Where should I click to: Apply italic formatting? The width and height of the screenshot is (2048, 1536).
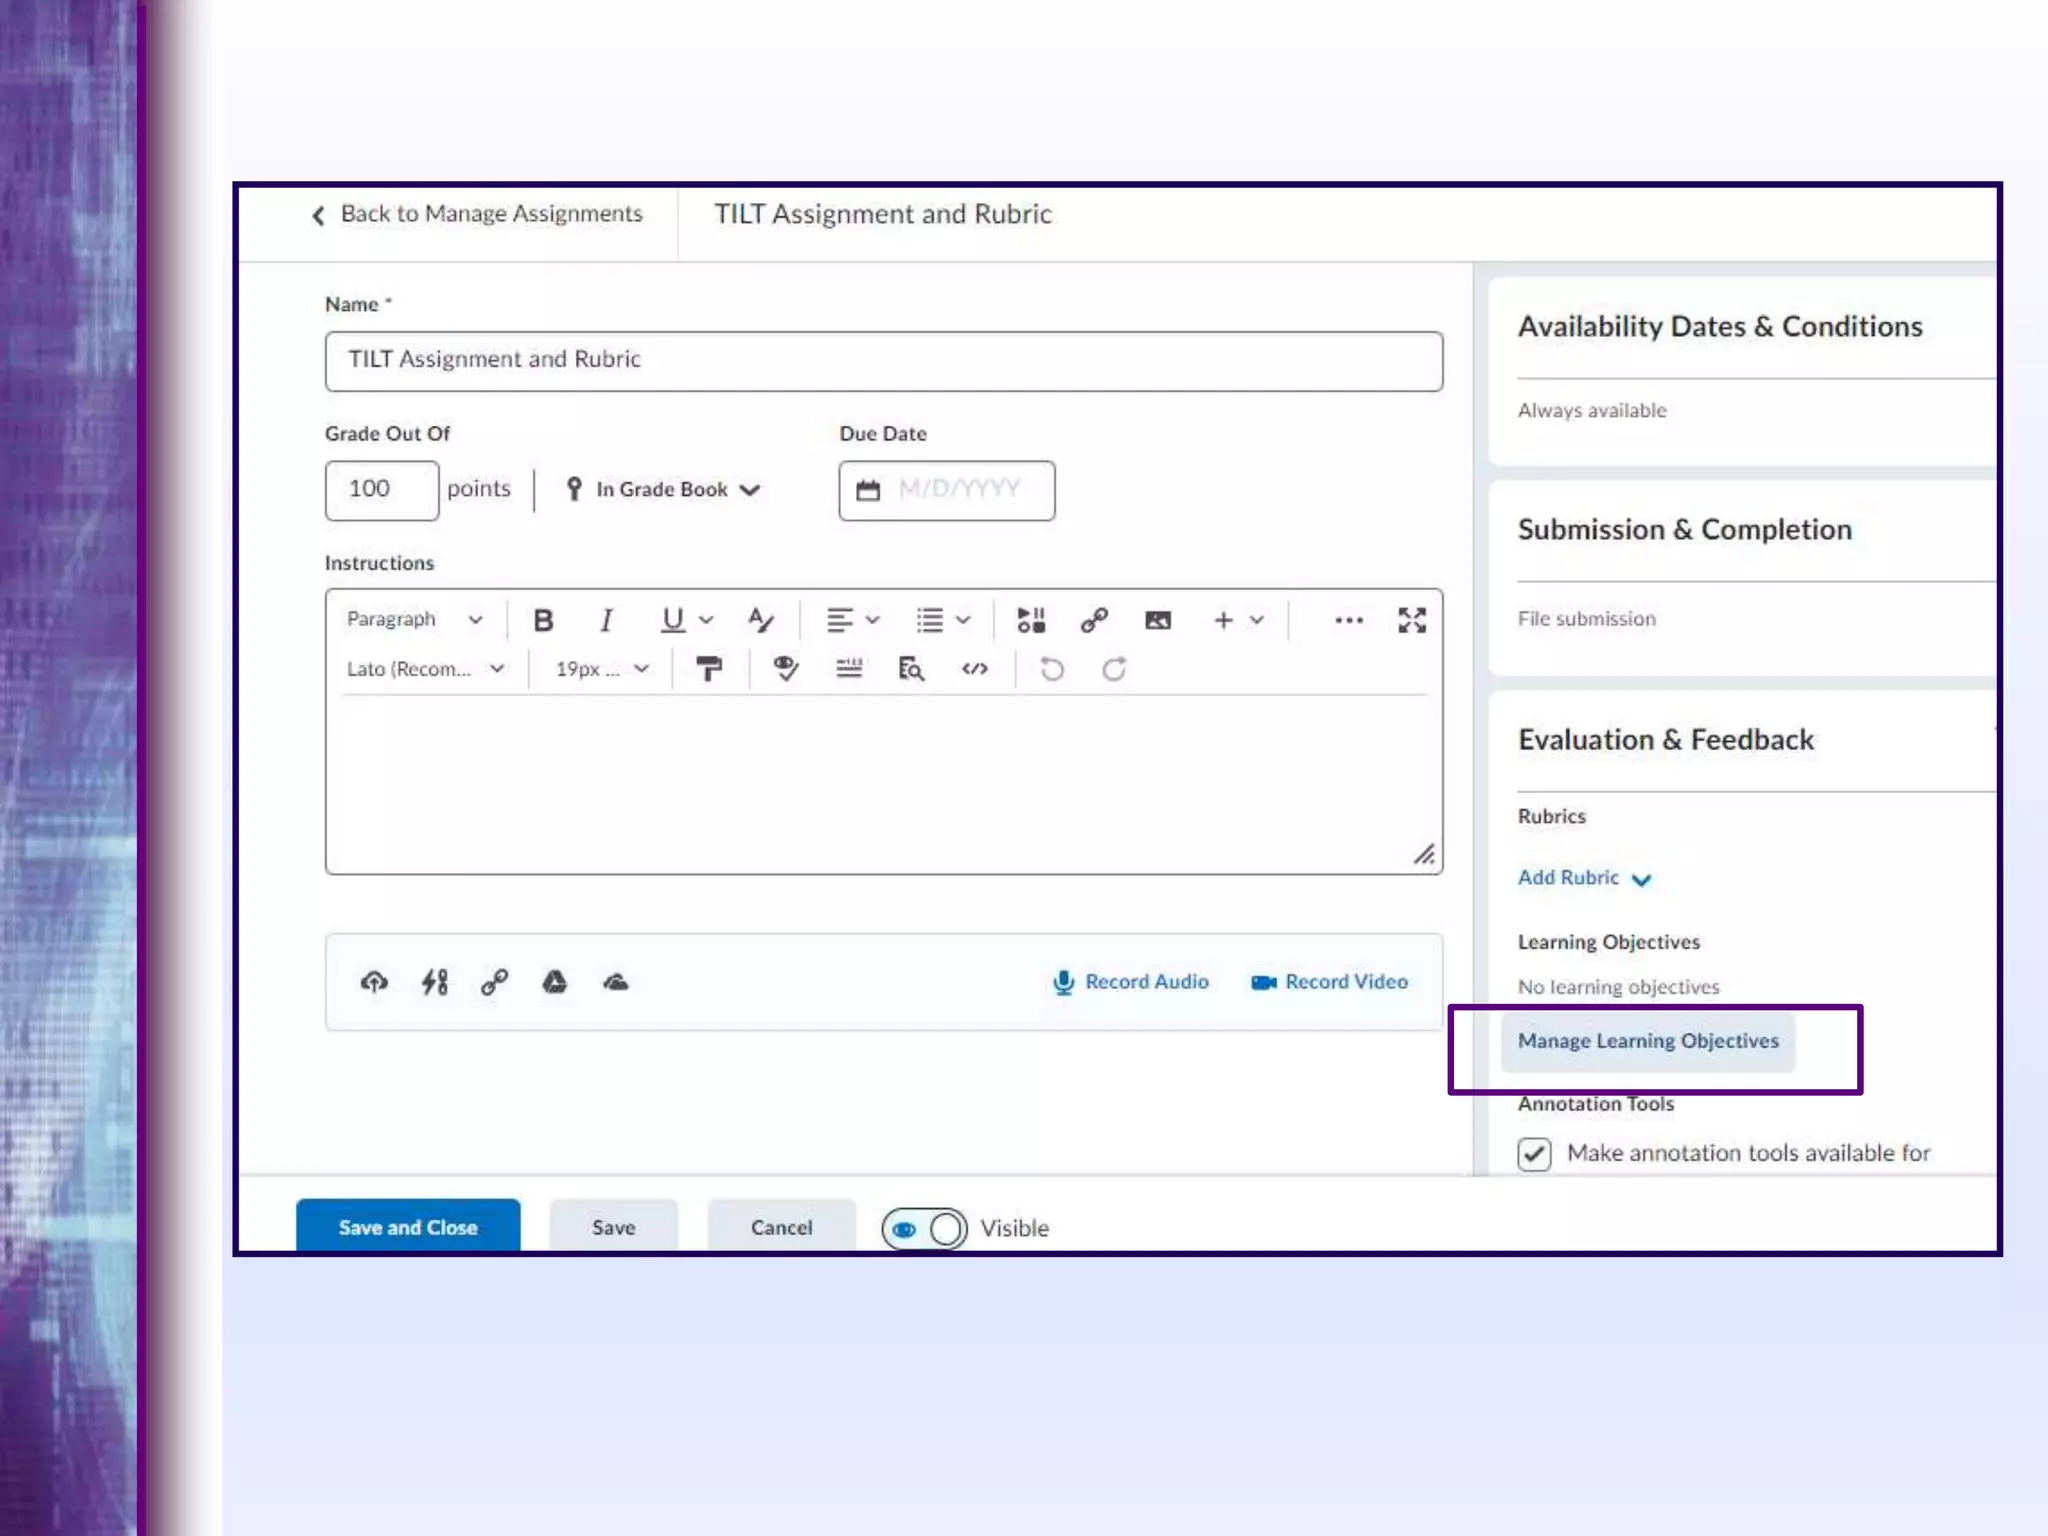point(605,620)
